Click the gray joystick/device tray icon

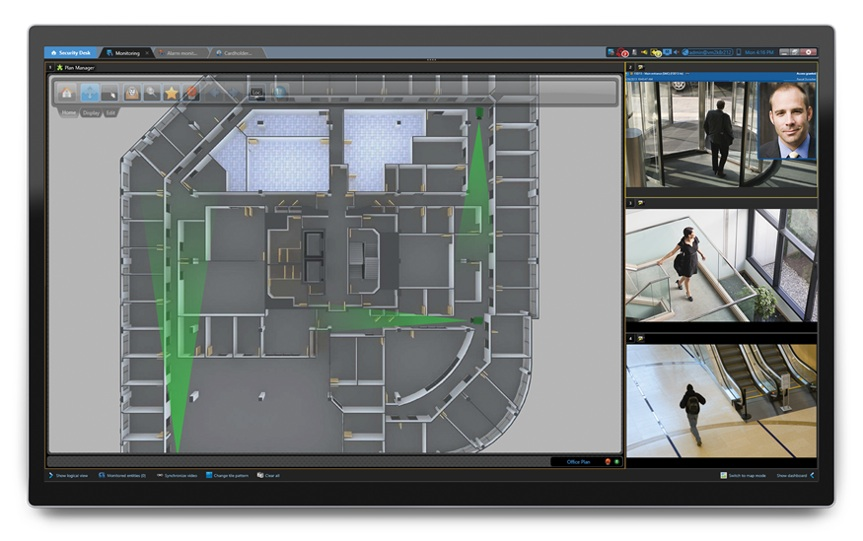point(634,52)
